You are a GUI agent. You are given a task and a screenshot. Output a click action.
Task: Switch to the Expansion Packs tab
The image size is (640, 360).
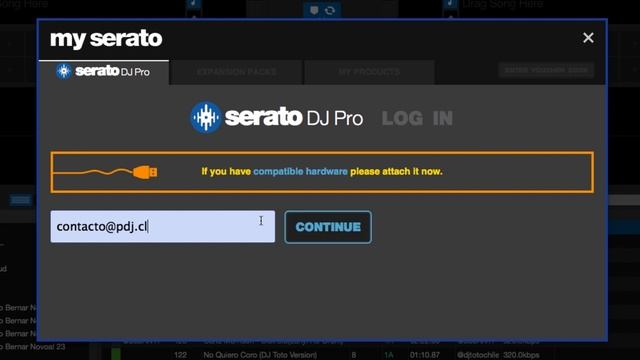click(236, 72)
